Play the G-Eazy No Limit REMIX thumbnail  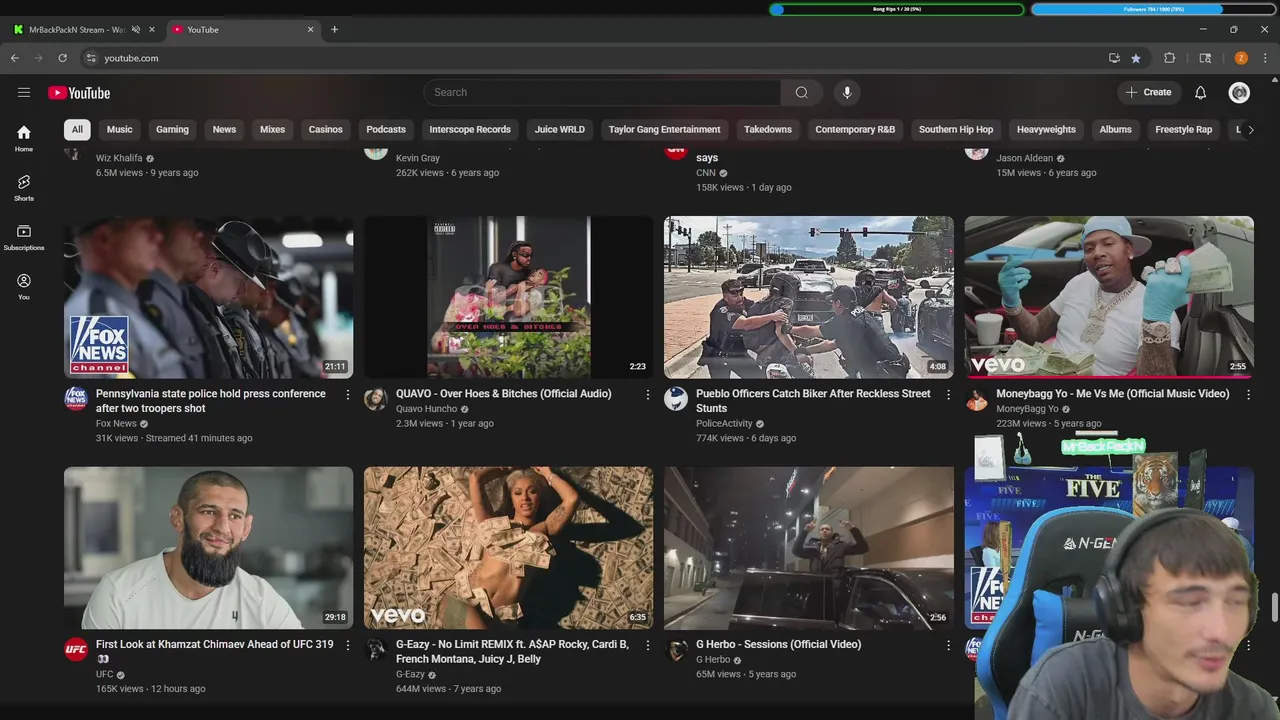pos(508,547)
